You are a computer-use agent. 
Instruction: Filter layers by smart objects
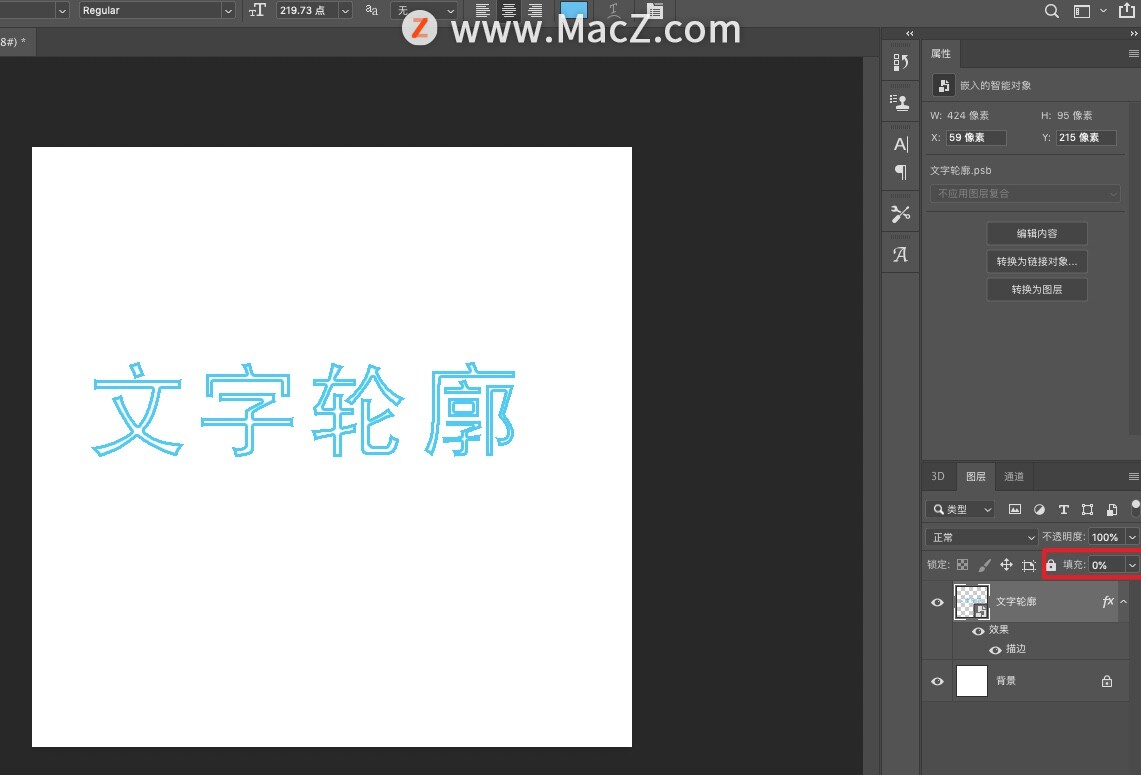click(1111, 509)
